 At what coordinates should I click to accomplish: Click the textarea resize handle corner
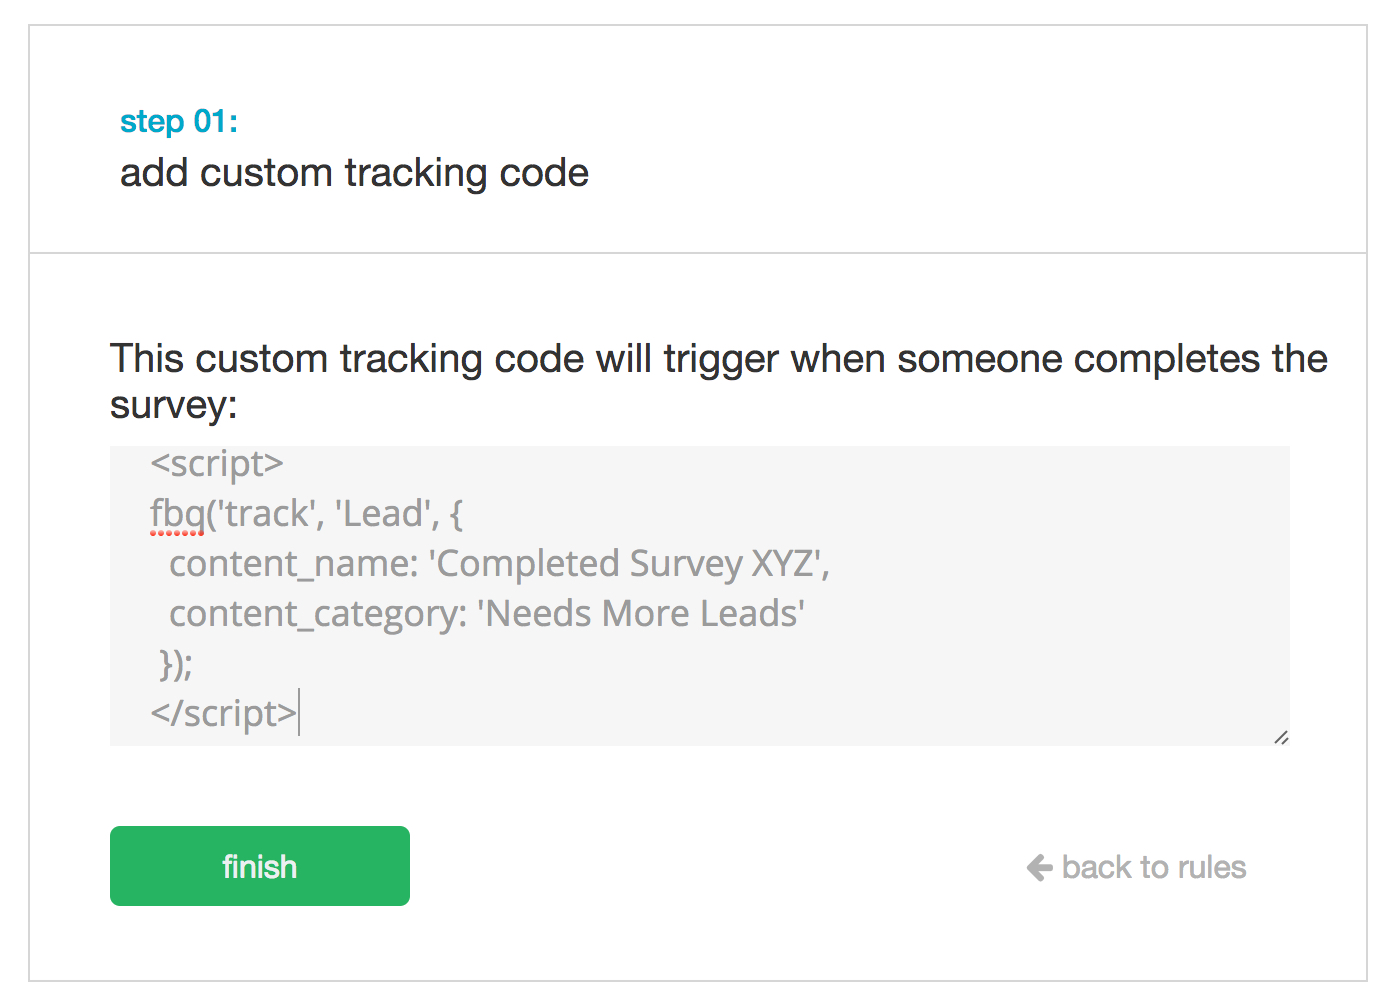click(x=1281, y=737)
